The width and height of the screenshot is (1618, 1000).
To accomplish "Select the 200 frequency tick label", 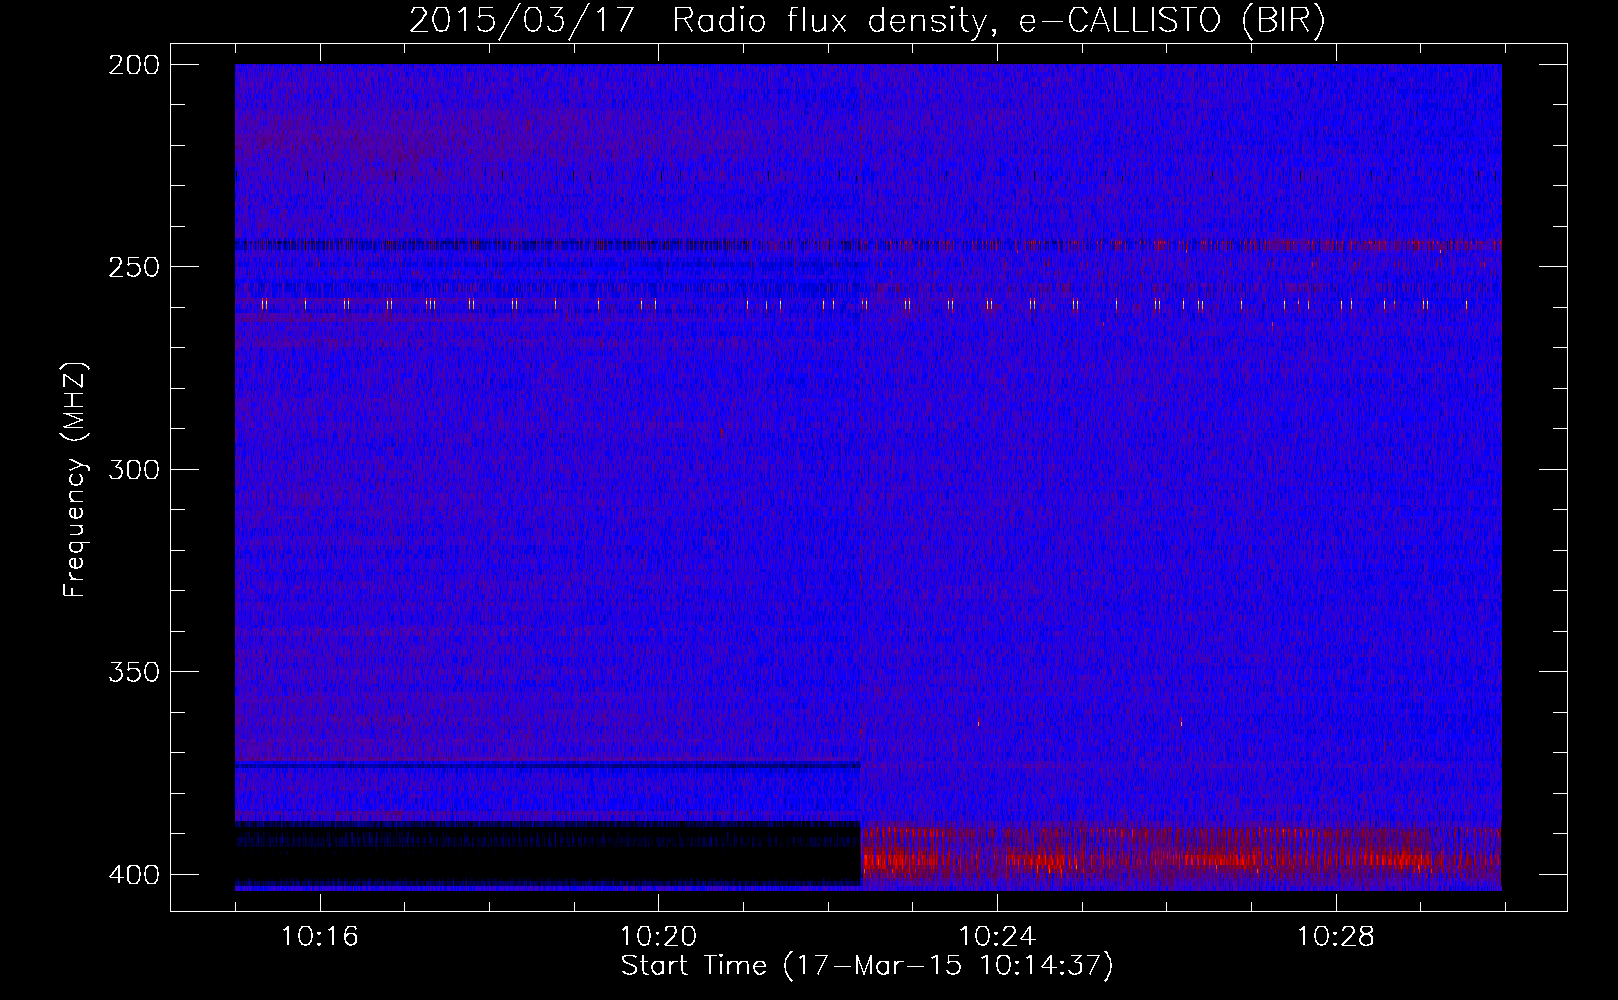I will [134, 65].
